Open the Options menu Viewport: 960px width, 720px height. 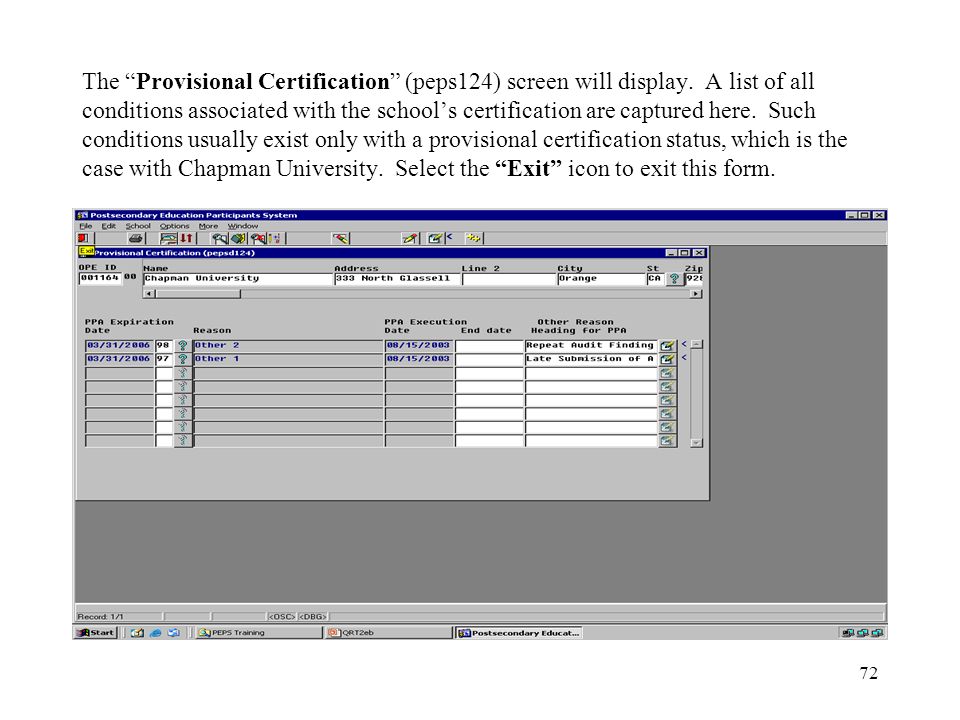pyautogui.click(x=174, y=226)
